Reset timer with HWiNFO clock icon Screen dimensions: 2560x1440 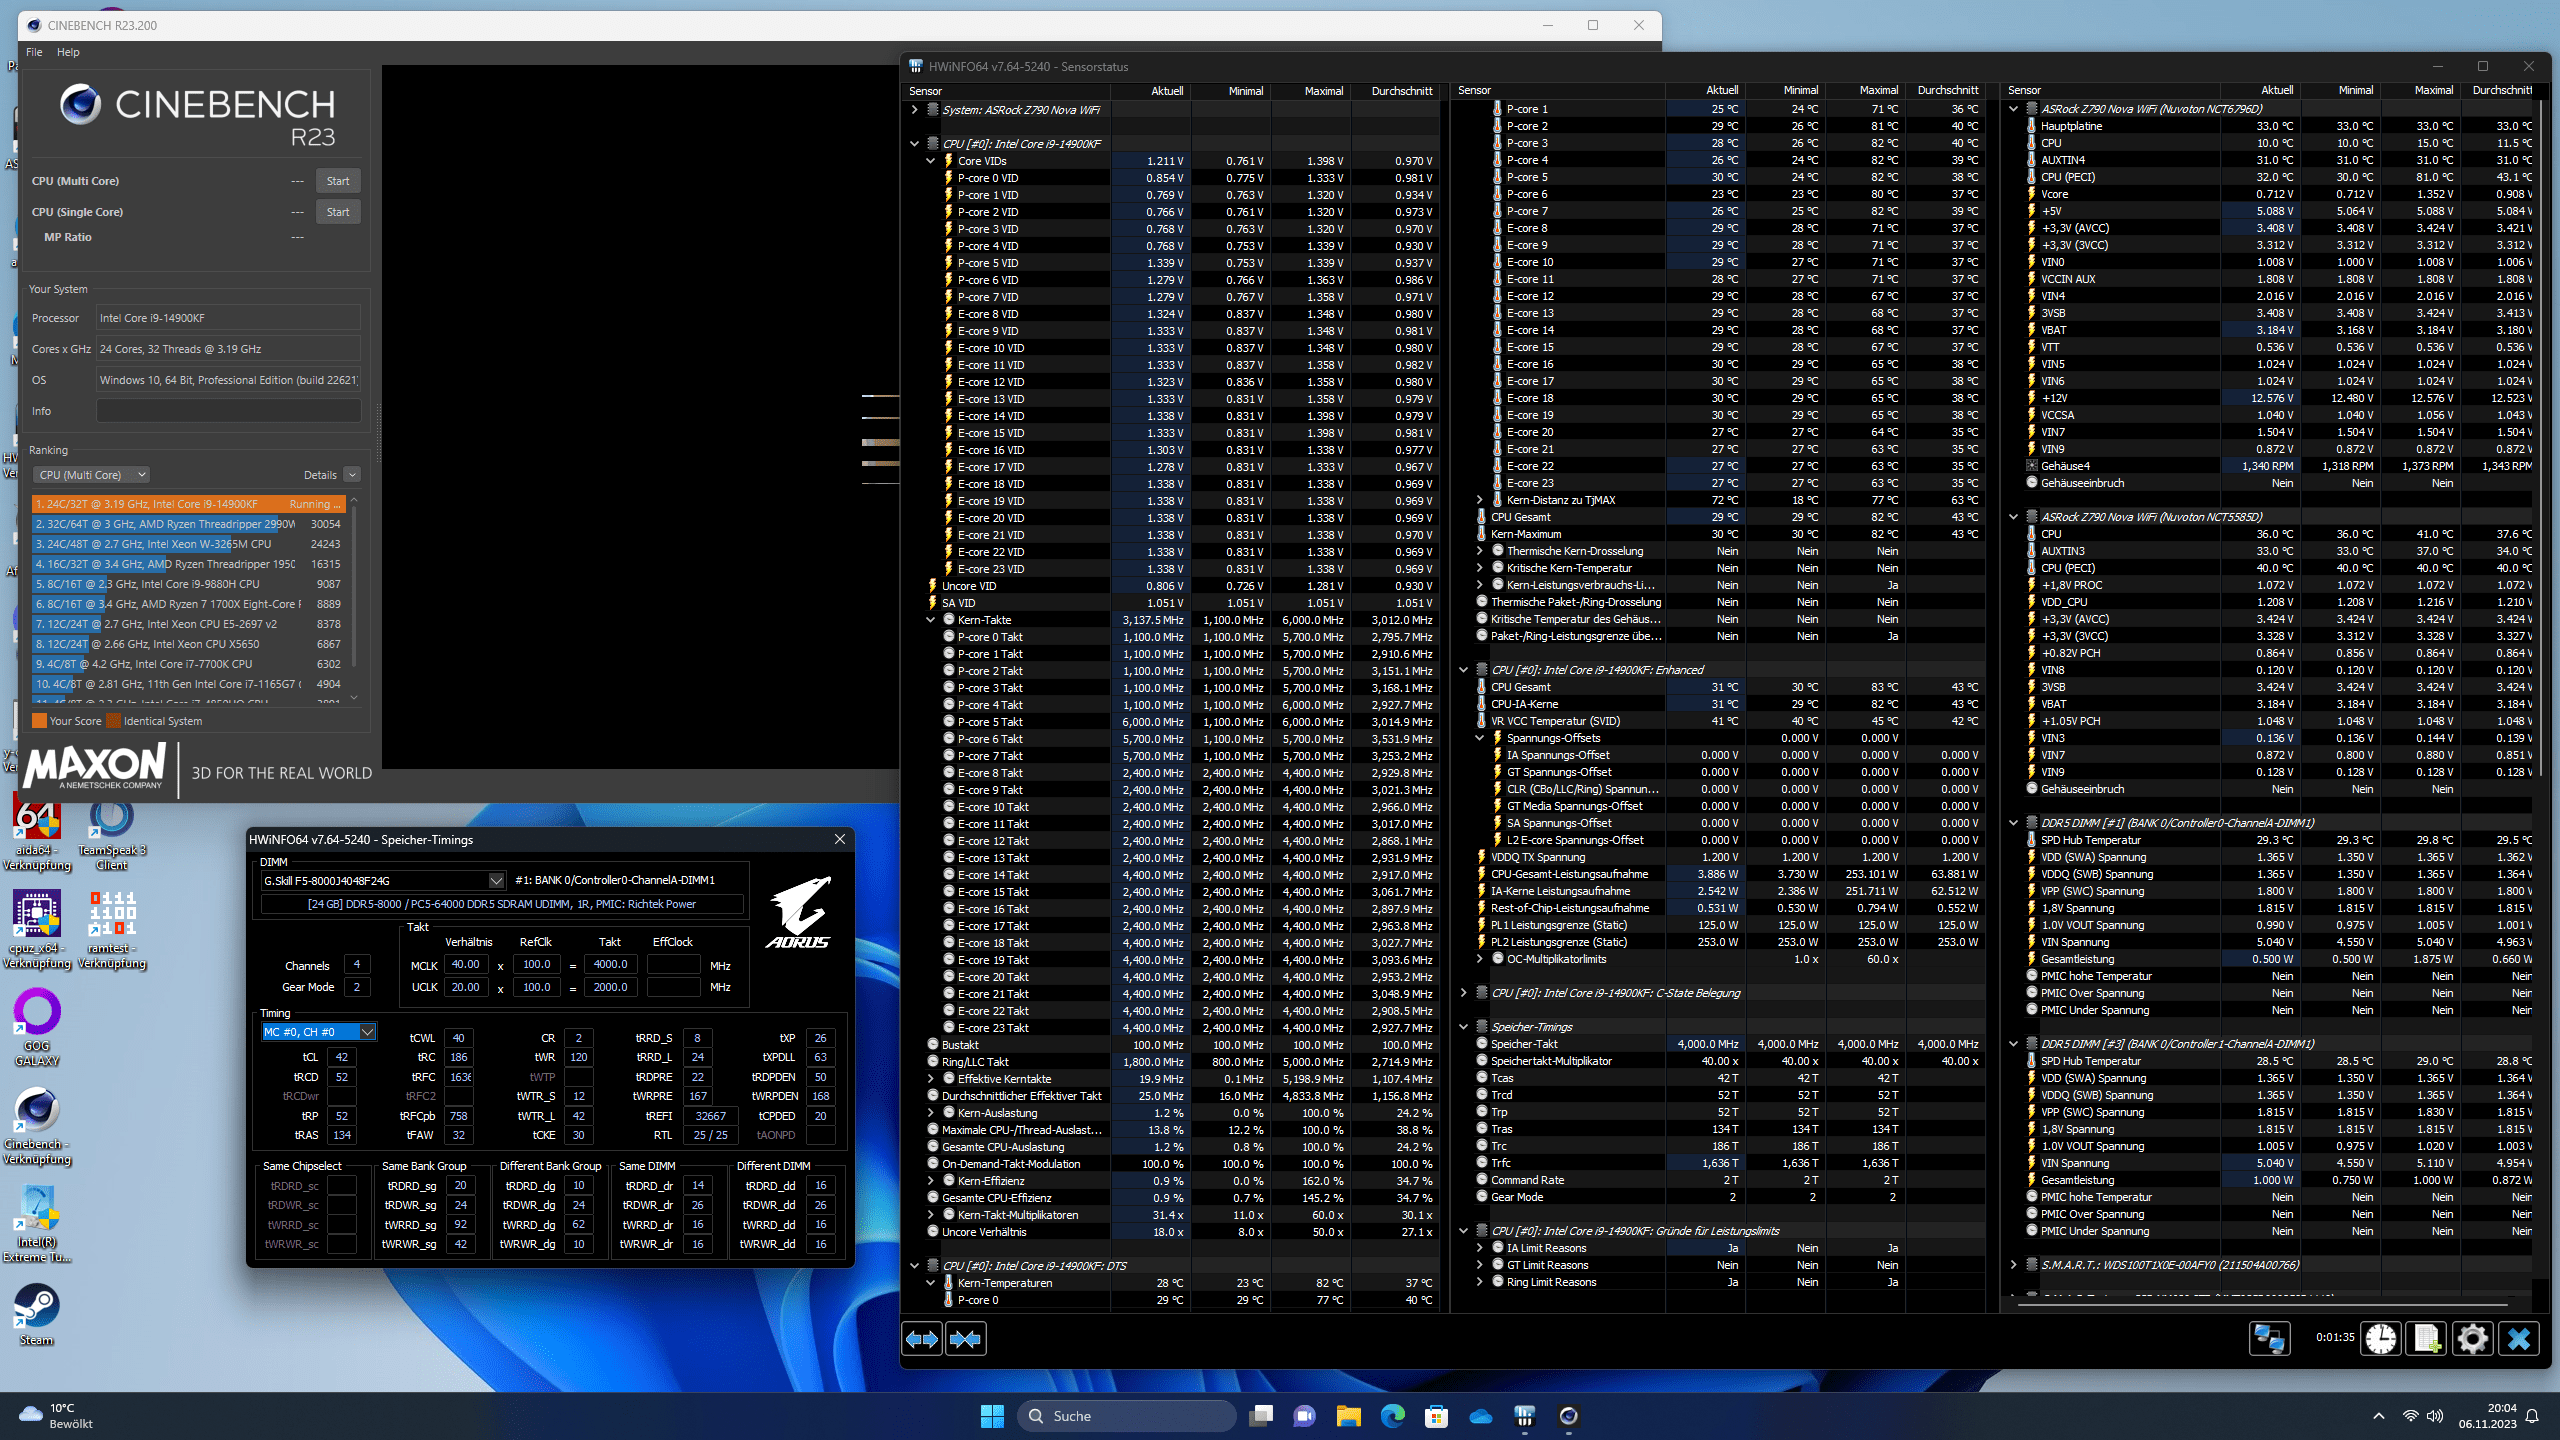tap(2381, 1338)
